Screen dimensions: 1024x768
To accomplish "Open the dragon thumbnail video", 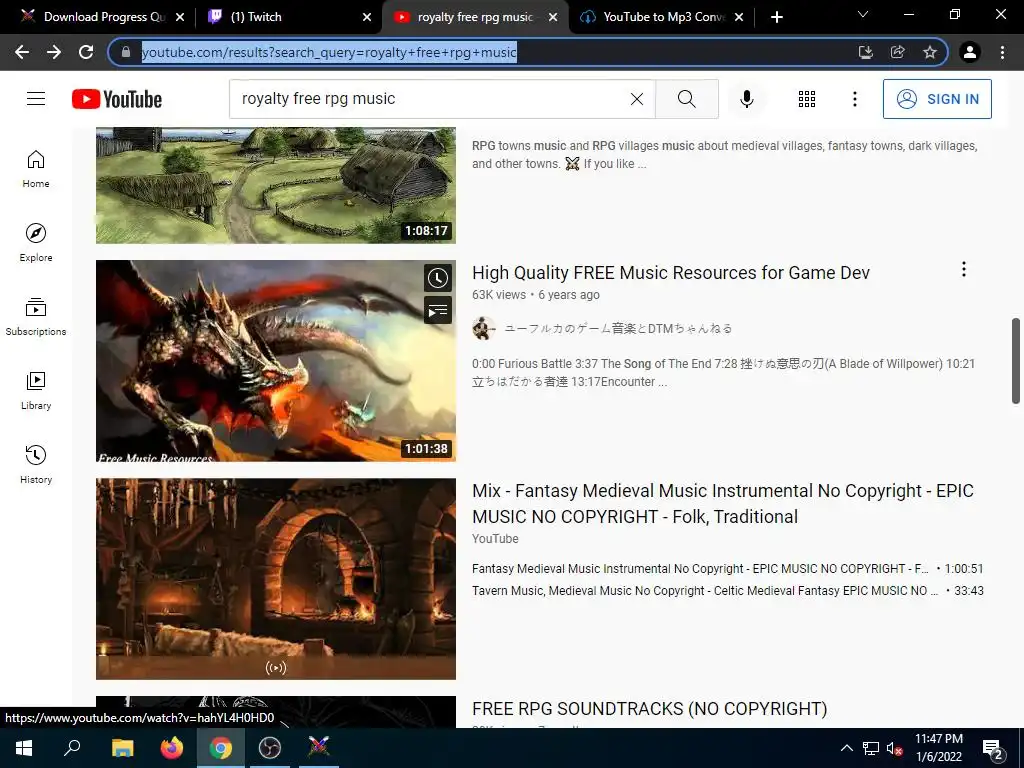I will point(276,360).
